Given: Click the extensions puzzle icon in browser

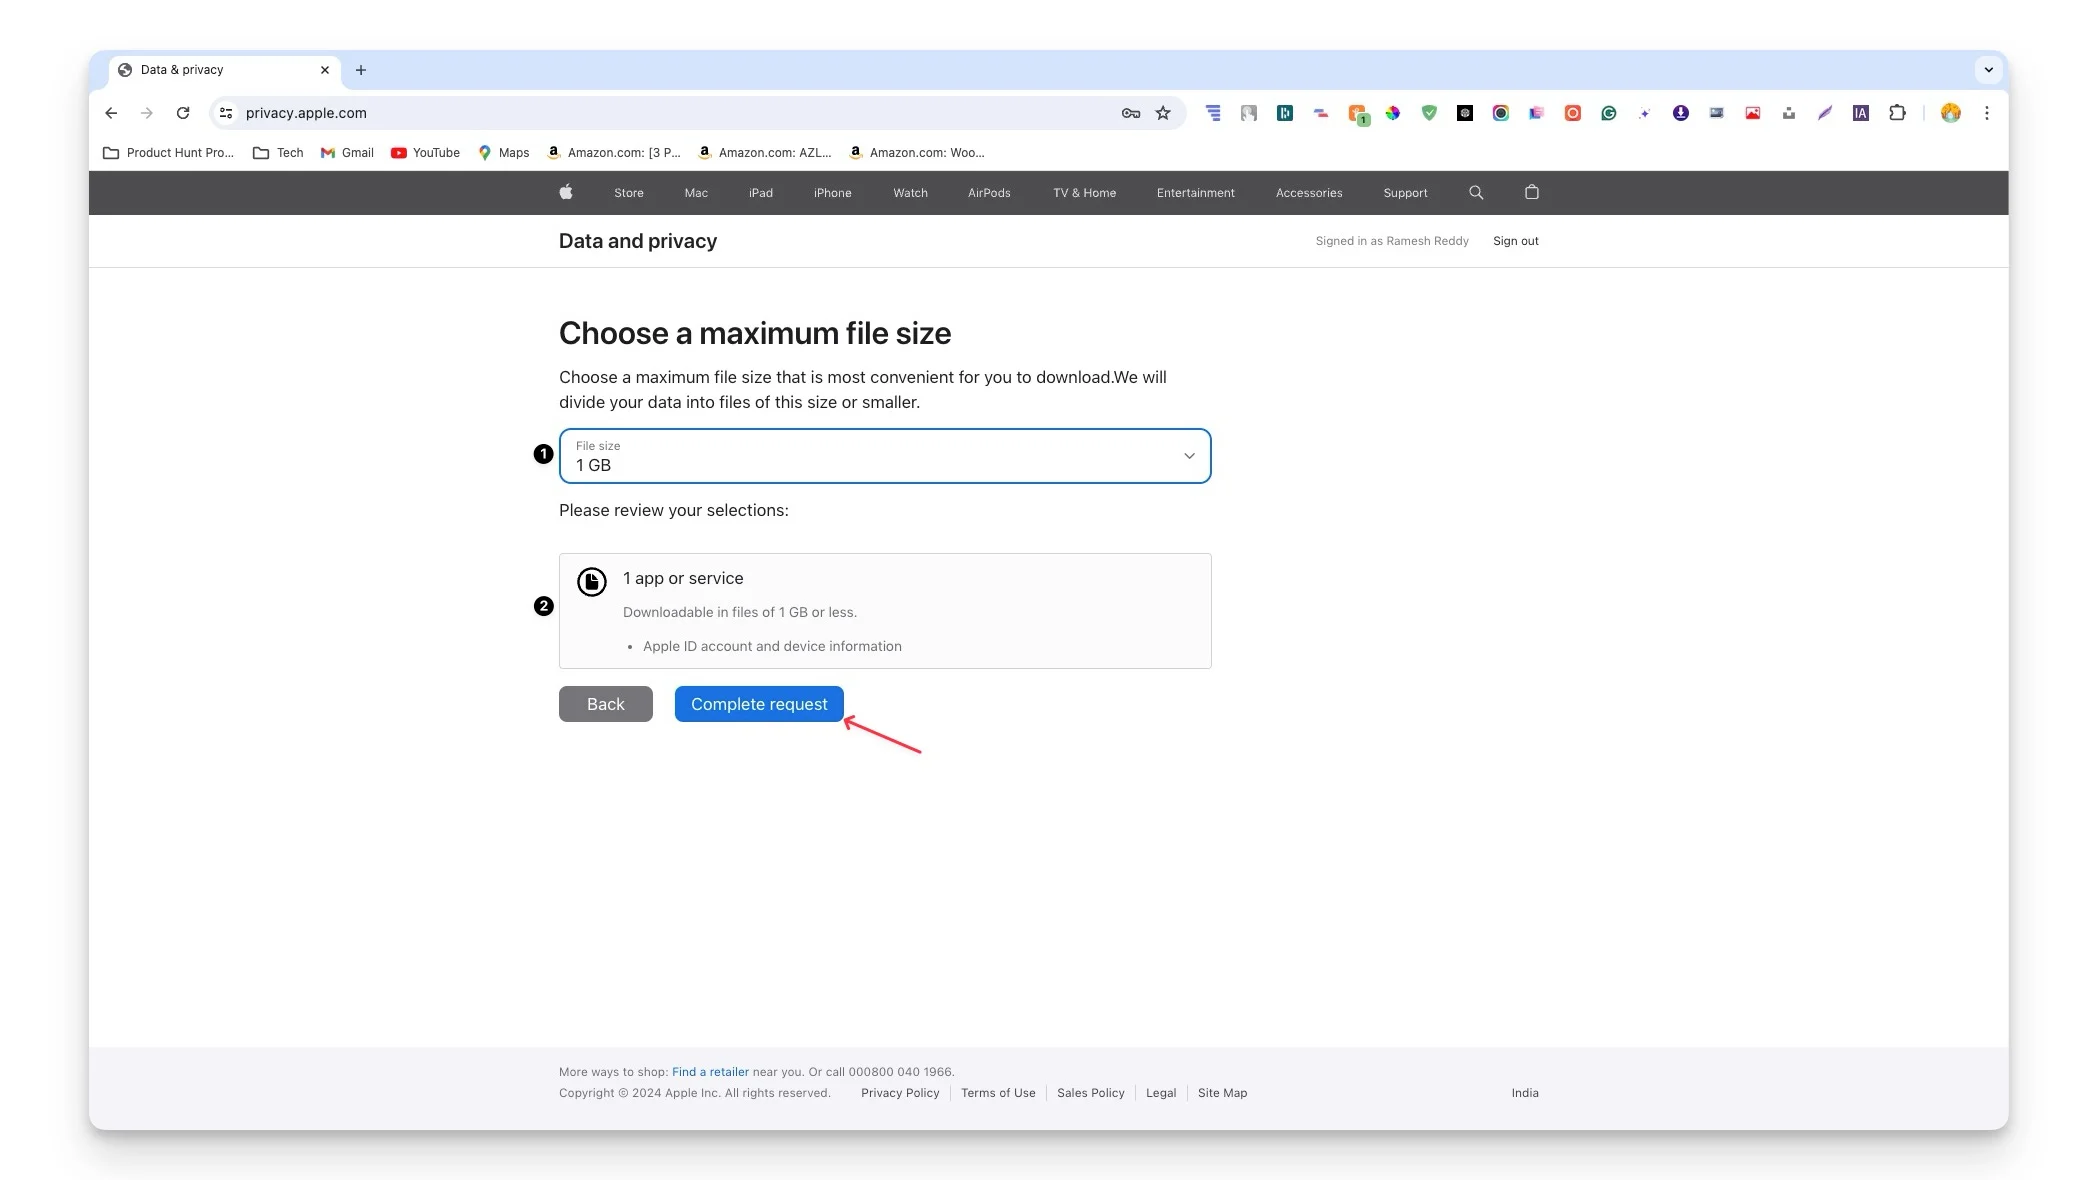Looking at the screenshot, I should coord(1898,114).
